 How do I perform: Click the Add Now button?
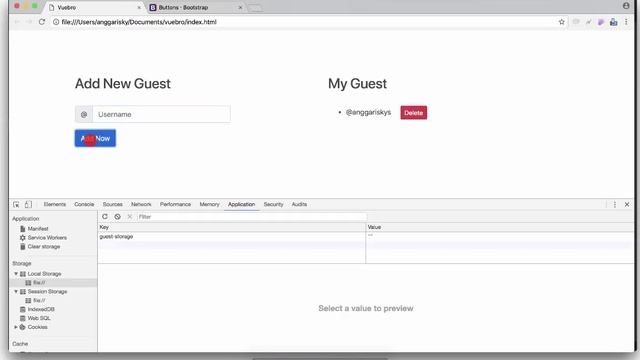[95, 138]
